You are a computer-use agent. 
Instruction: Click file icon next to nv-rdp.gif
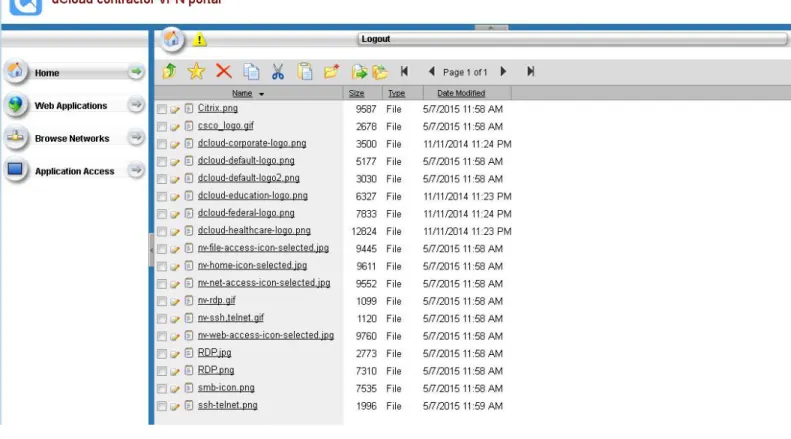pyautogui.click(x=189, y=301)
